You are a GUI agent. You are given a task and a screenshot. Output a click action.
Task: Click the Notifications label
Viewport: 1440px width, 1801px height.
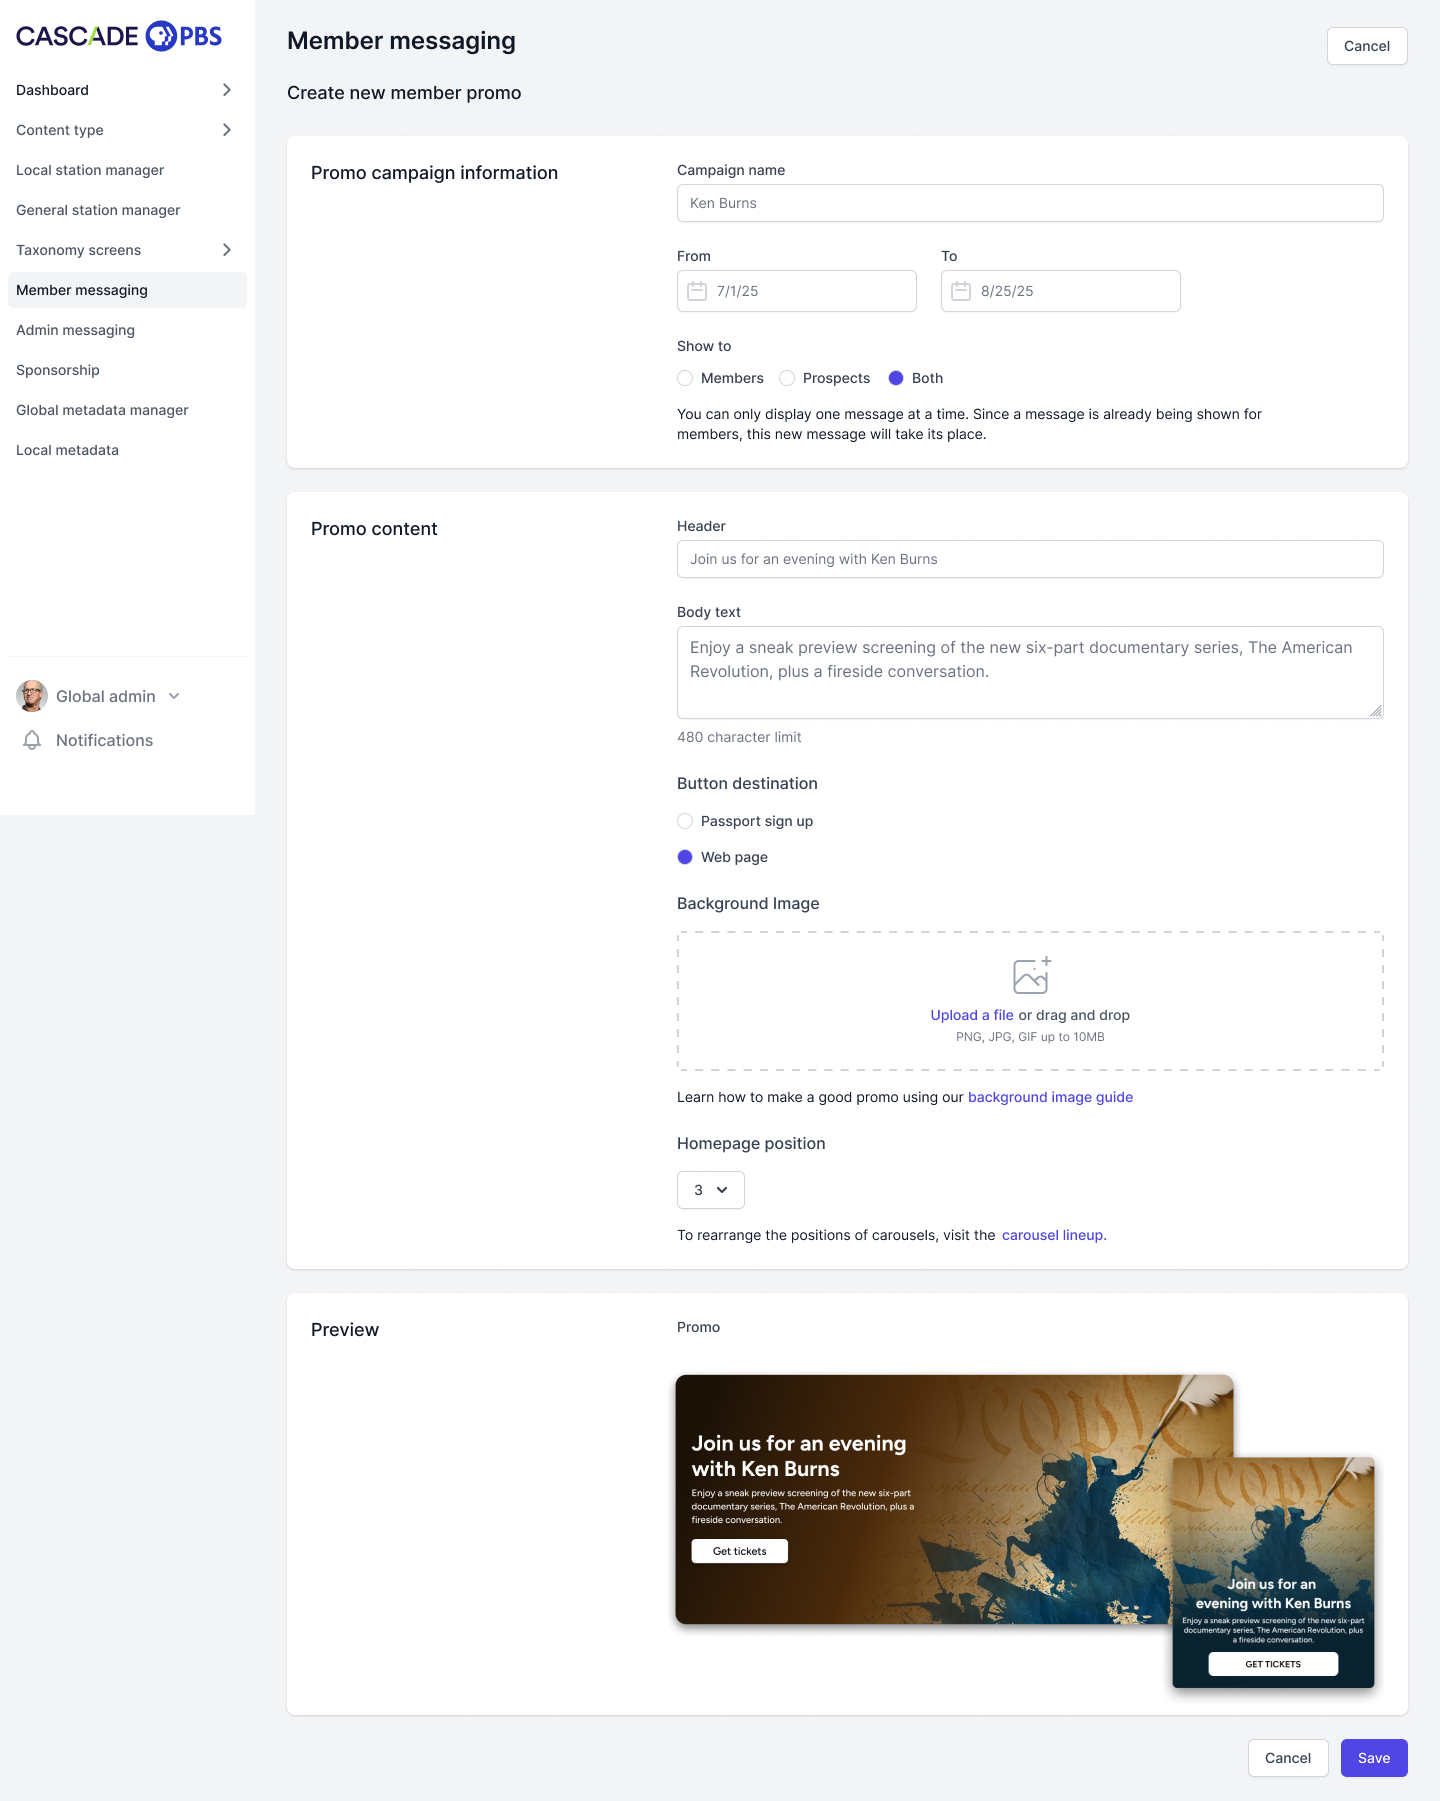click(x=104, y=740)
